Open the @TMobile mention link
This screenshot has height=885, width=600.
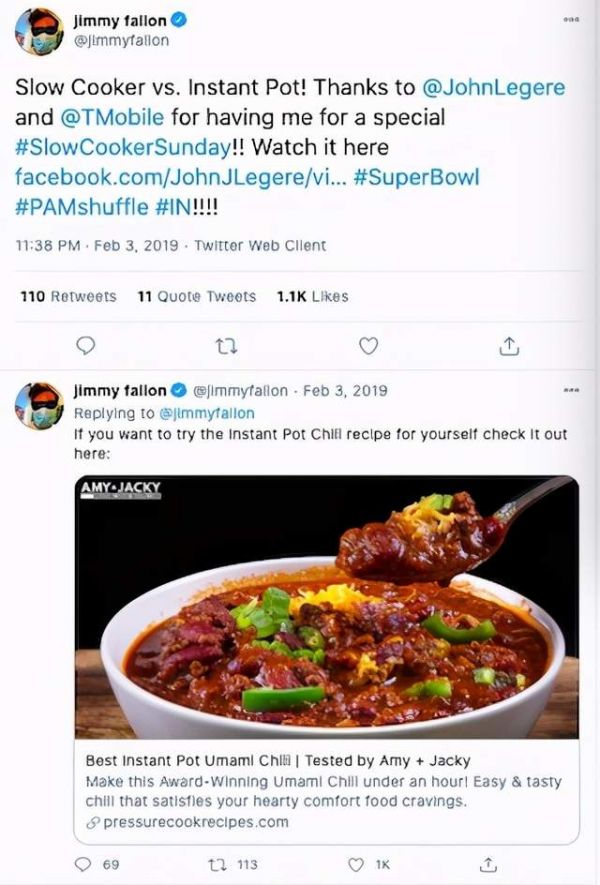tap(112, 117)
